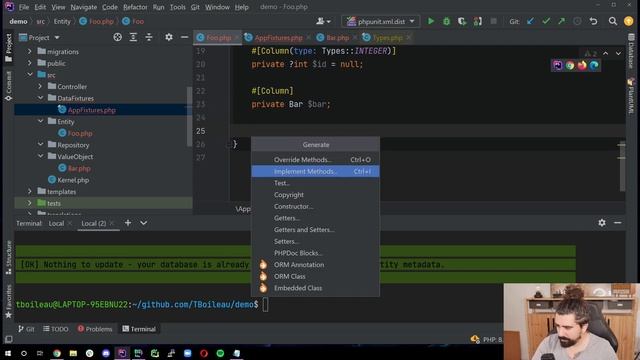
Task: Expand all in Project panel
Action: (133, 37)
